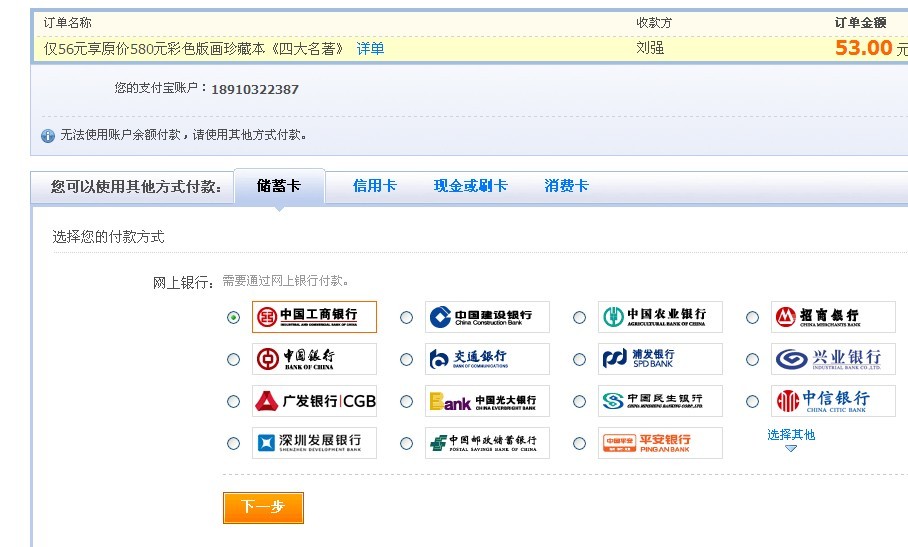Click the blue info icon beside balance notice
The image size is (908, 547).
47,135
